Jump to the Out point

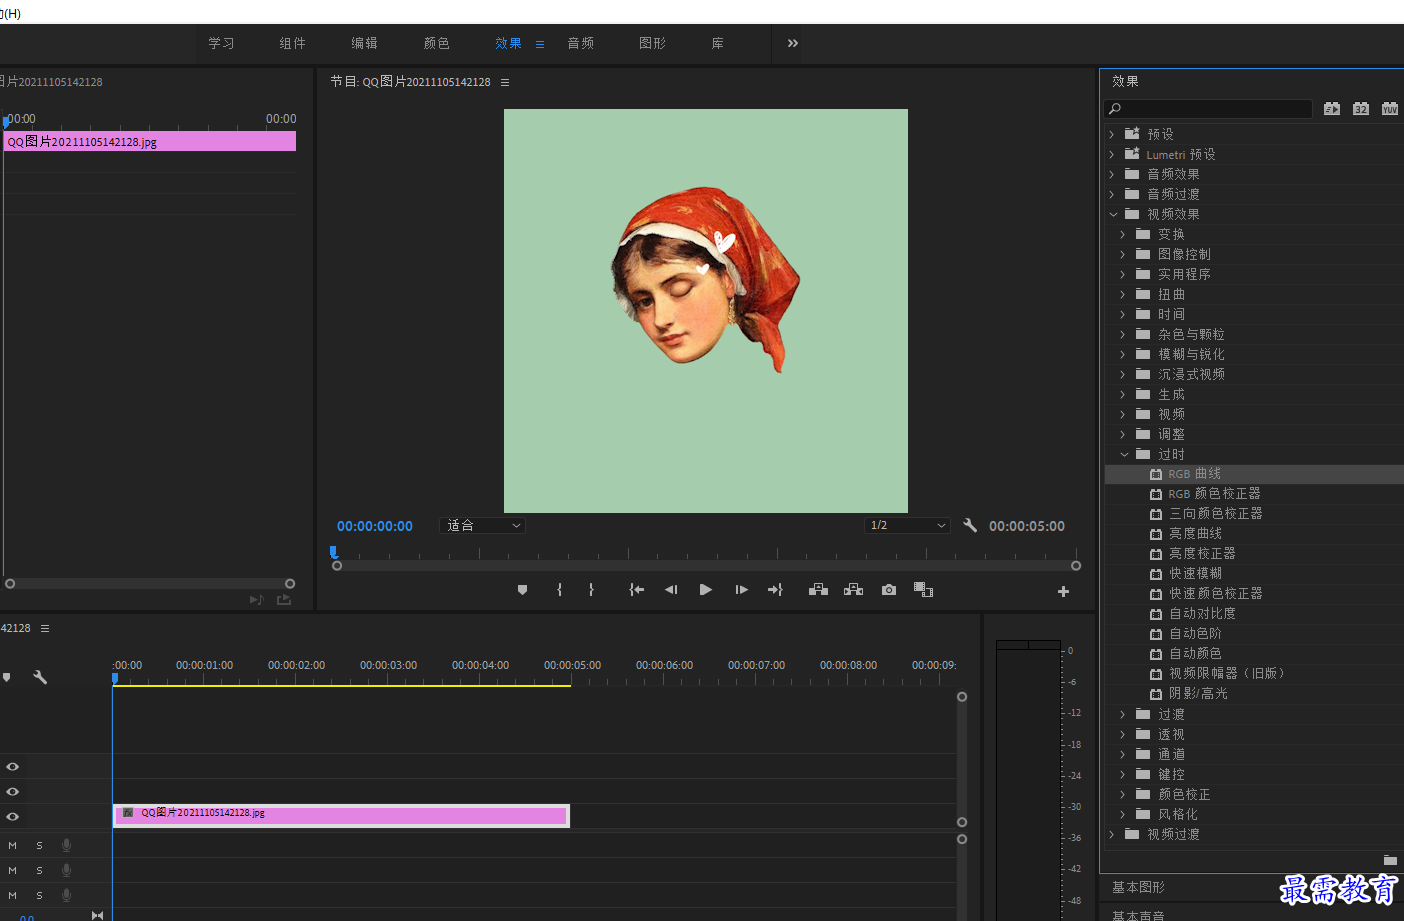(775, 590)
